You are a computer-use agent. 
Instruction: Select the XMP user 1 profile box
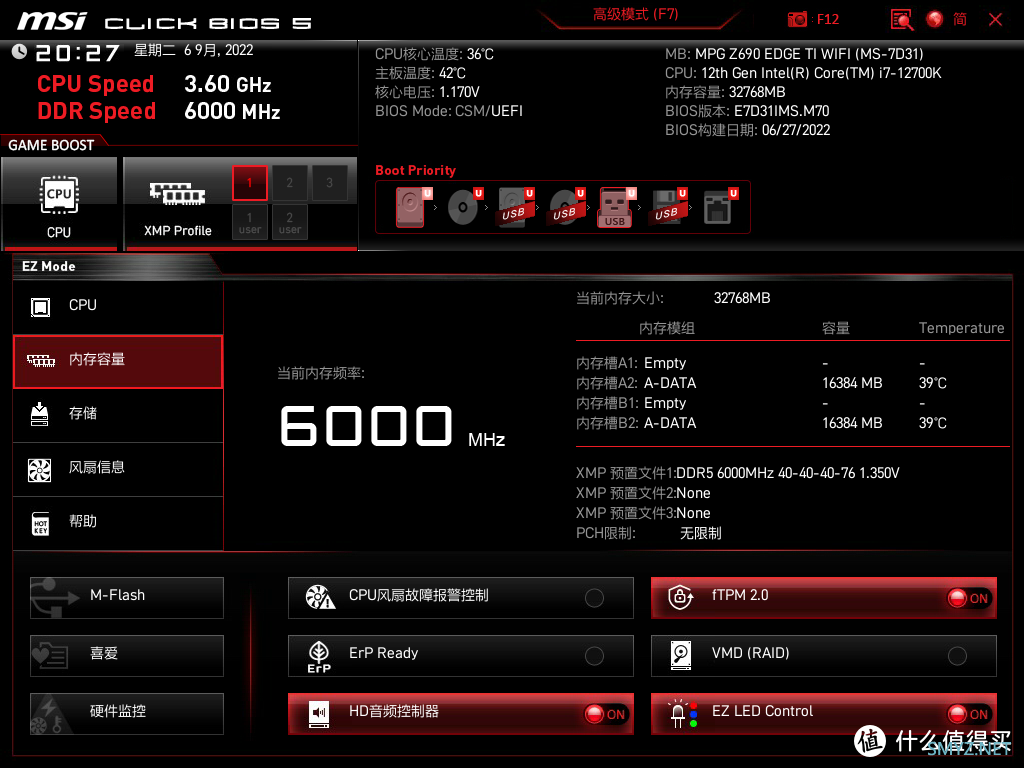pyautogui.click(x=249, y=223)
